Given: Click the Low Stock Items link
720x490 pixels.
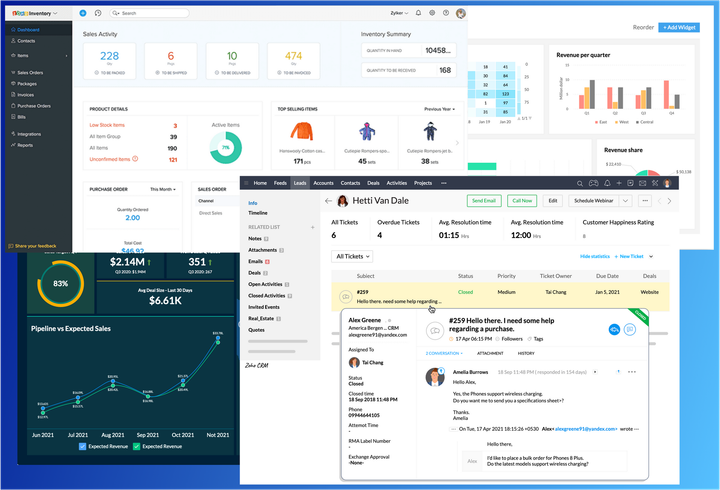Looking at the screenshot, I should [x=107, y=125].
